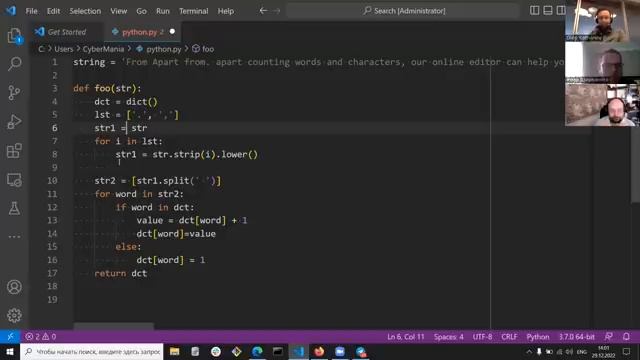Open the Problems errors and warnings indicator
The height and width of the screenshot is (360, 640).
pyautogui.click(x=41, y=337)
